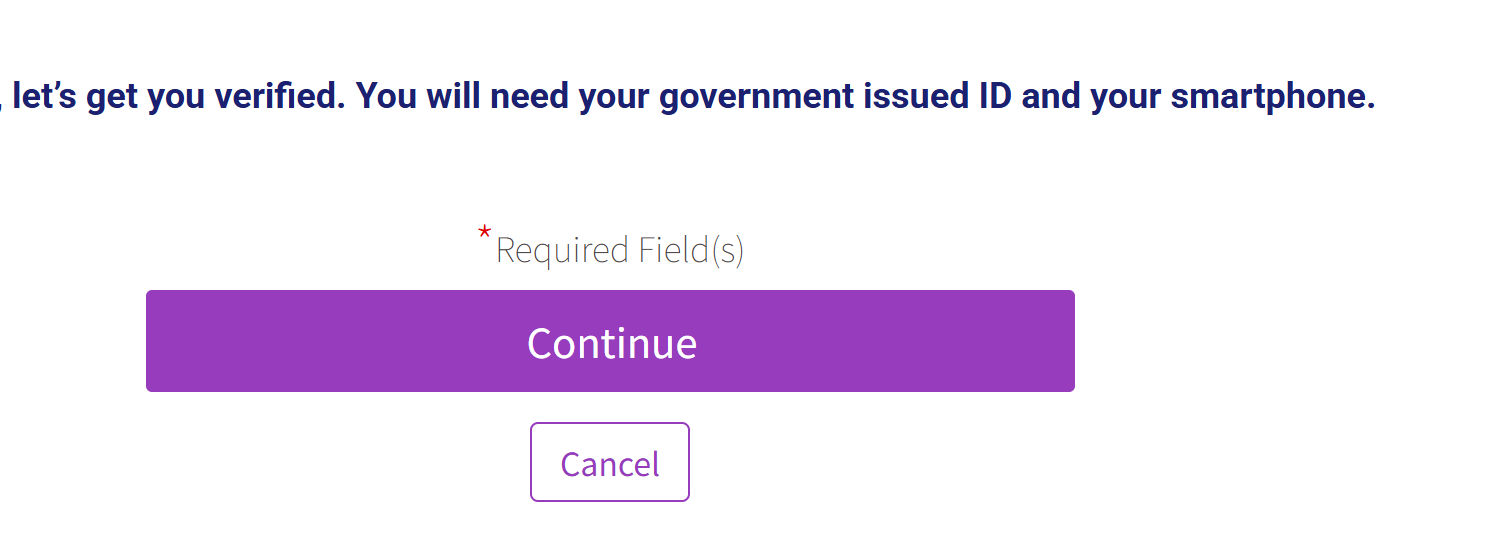
Task: Abort verification using Cancel
Action: click(x=610, y=462)
